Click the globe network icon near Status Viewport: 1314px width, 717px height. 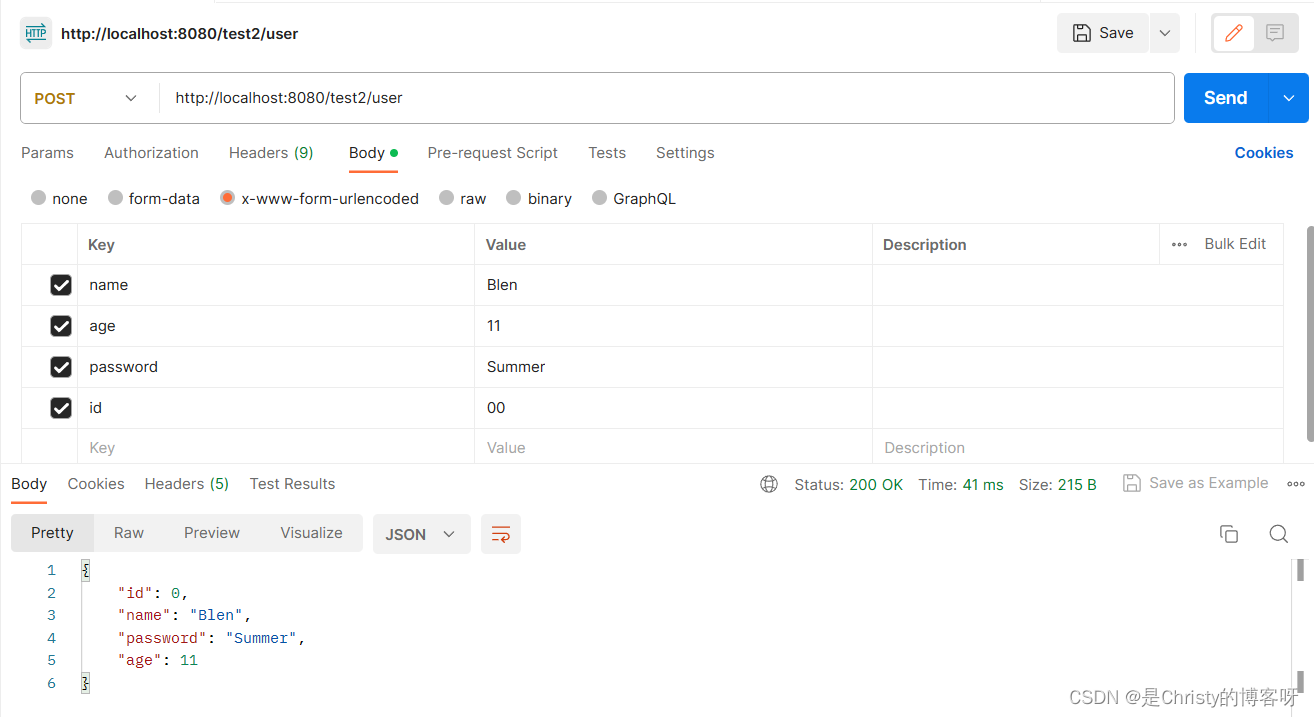pos(769,484)
